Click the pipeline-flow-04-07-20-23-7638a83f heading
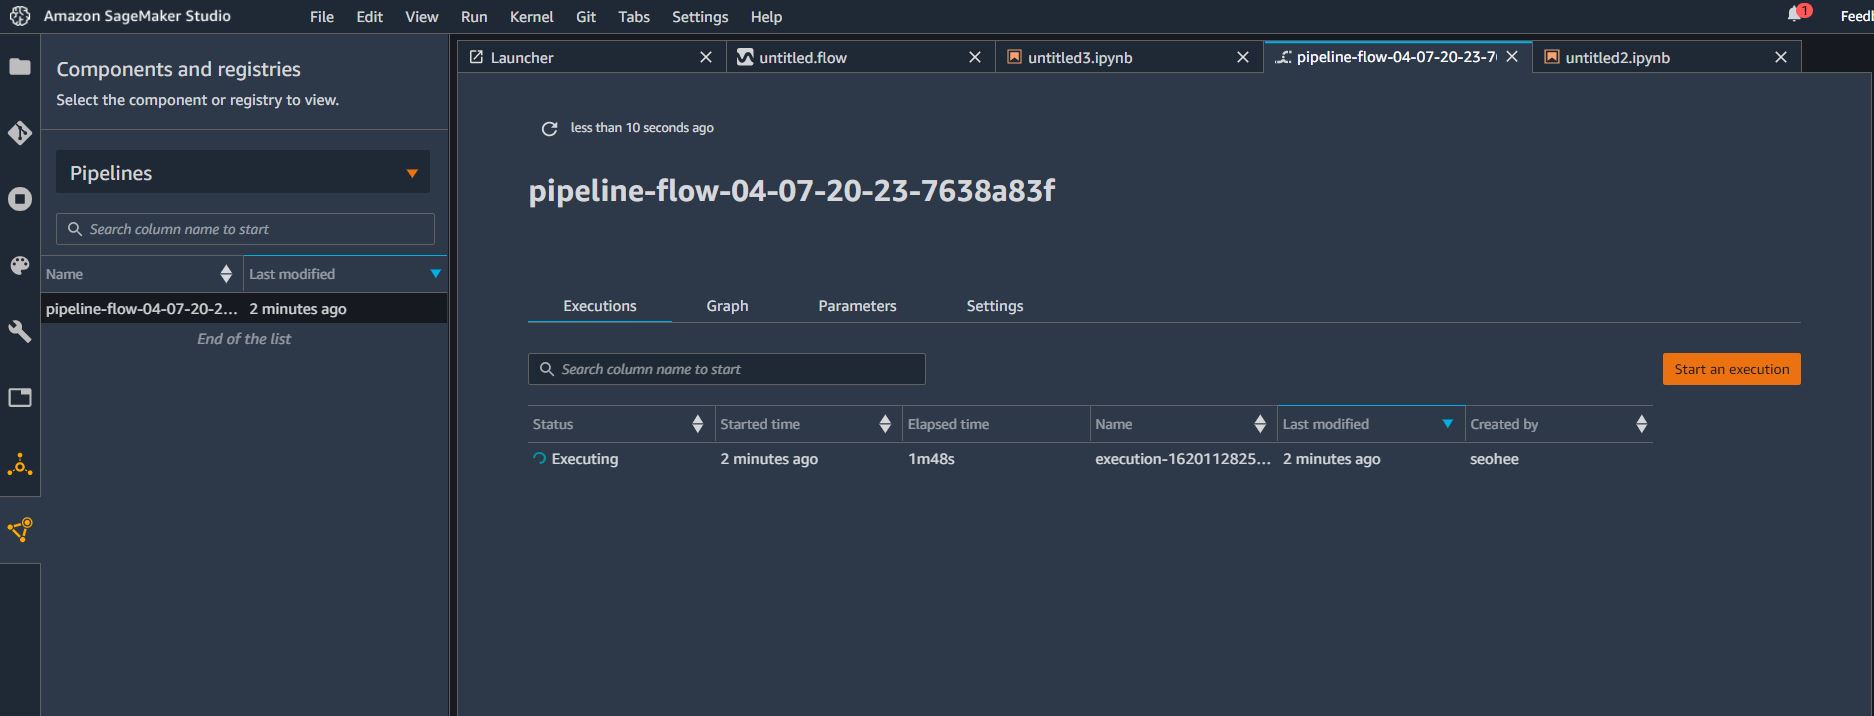 pyautogui.click(x=791, y=190)
